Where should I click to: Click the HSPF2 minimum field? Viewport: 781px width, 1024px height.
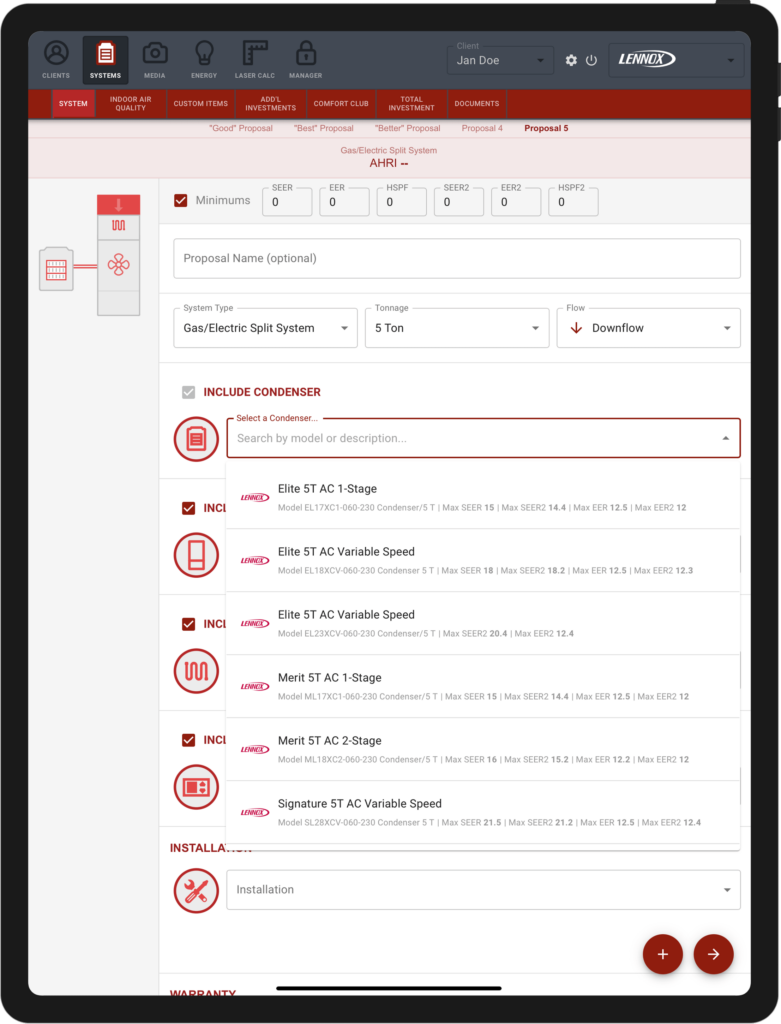(x=573, y=202)
